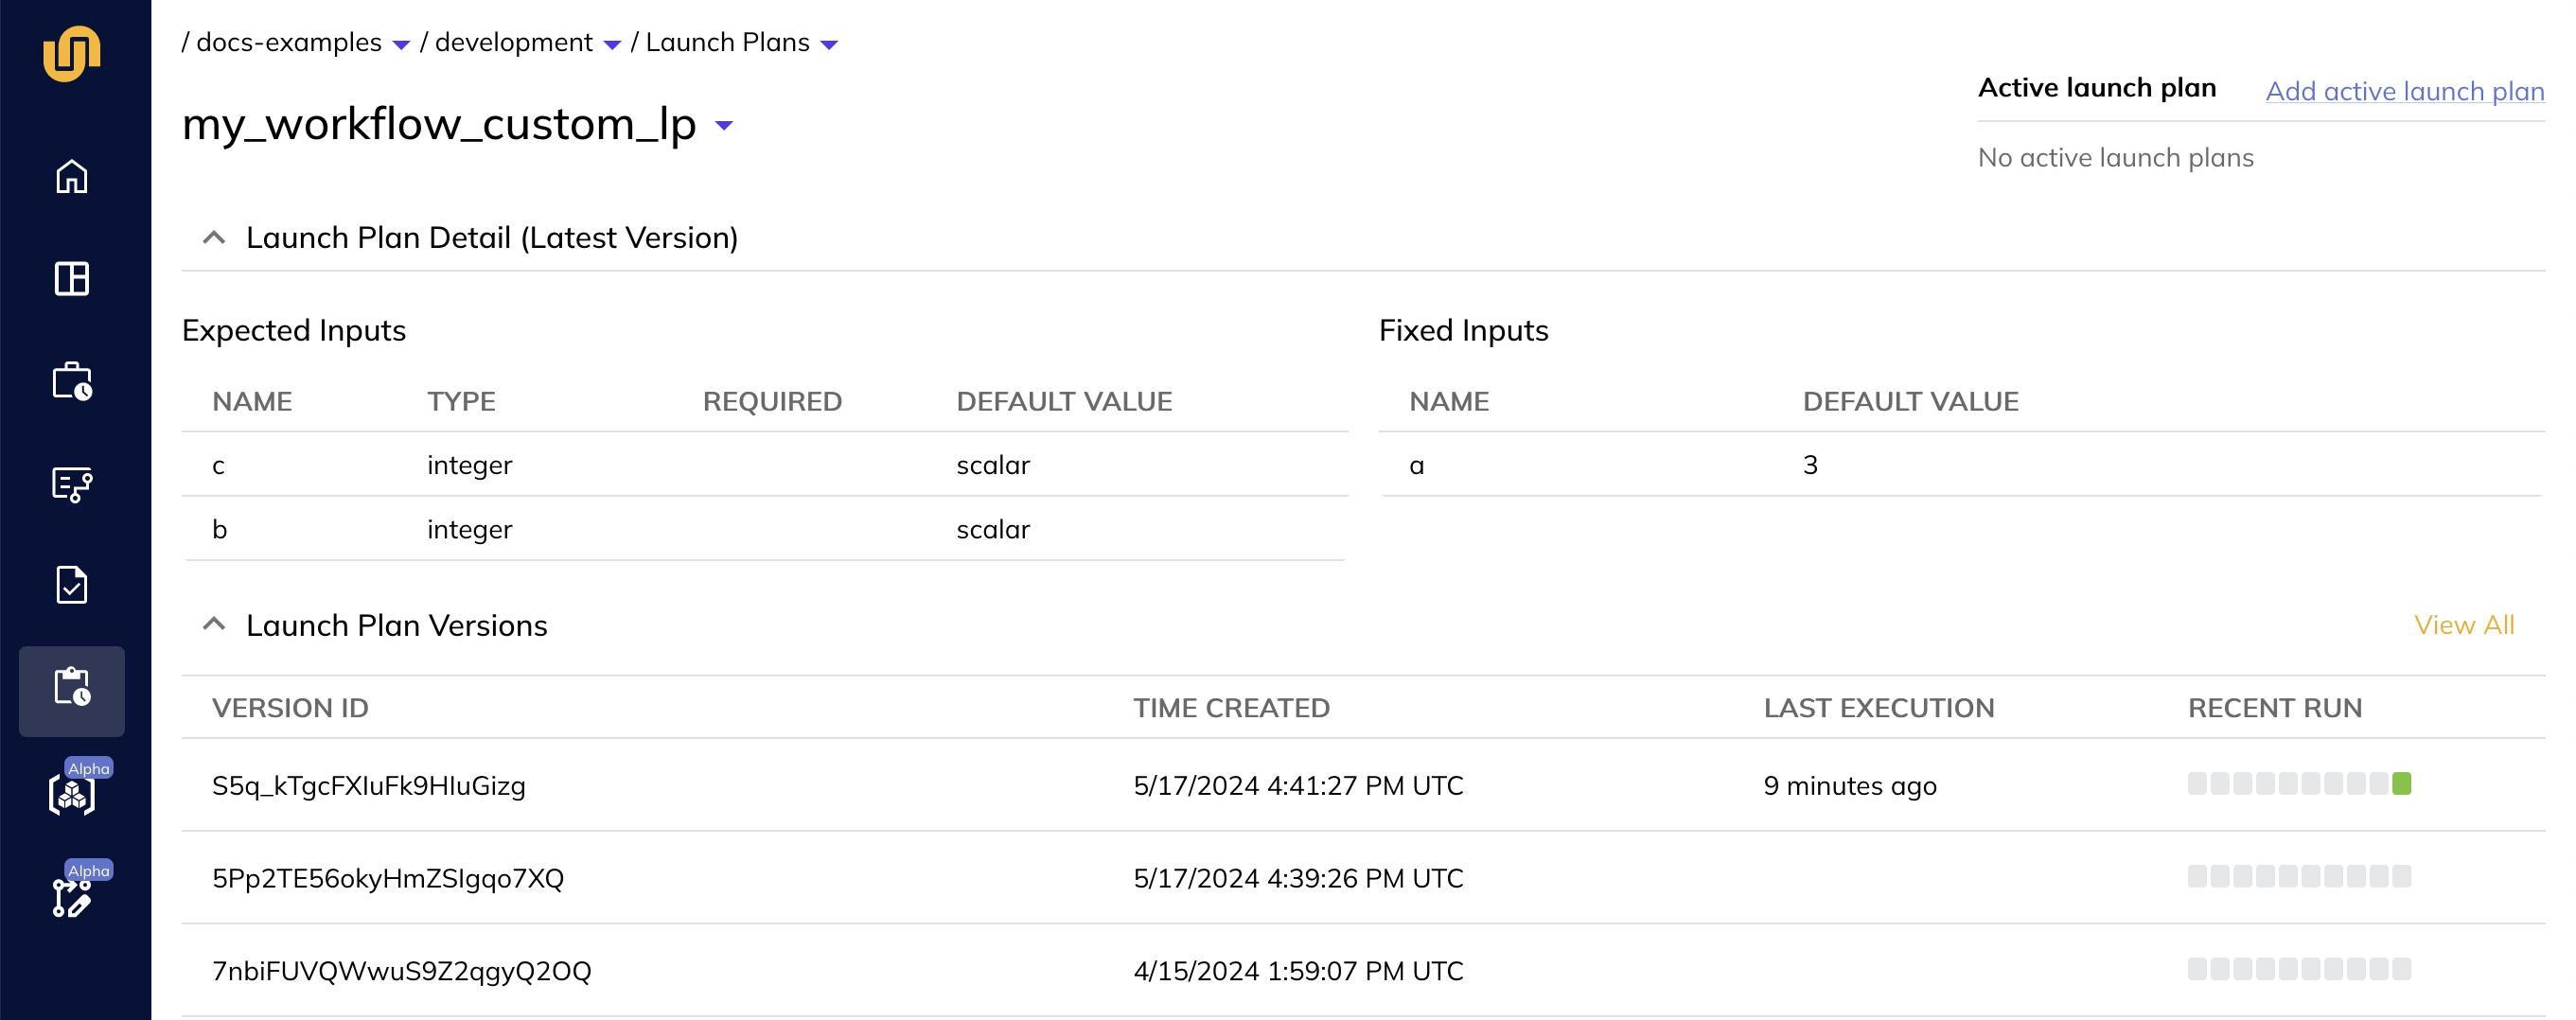The width and height of the screenshot is (2576, 1020).
Task: Open the workflows list-branch icon
Action: pos(72,484)
